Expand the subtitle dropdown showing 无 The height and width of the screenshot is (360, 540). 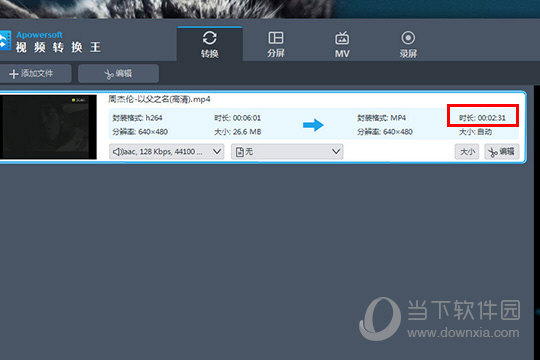[287, 152]
